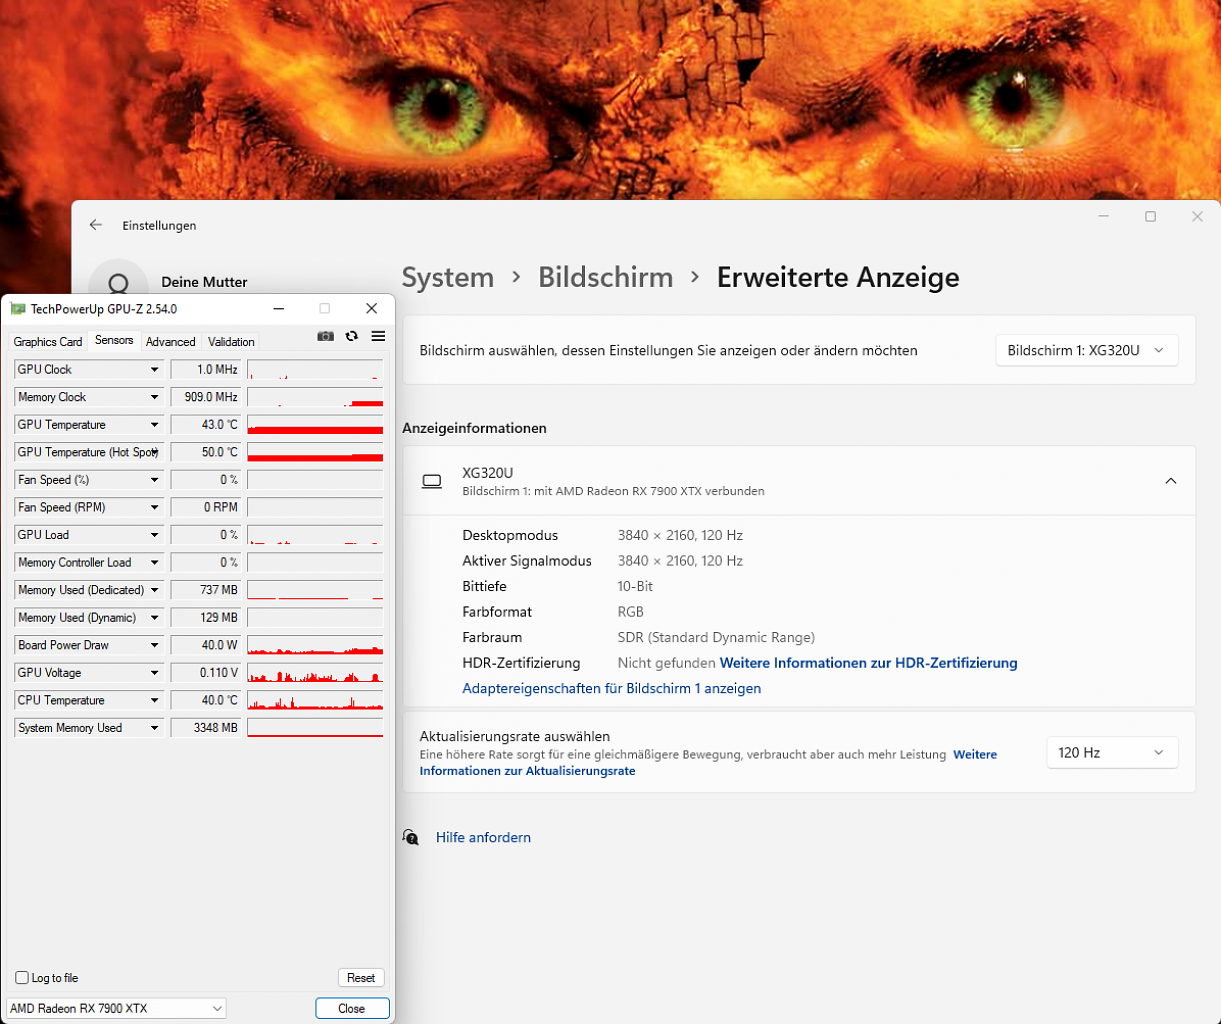Click the GPU Temperature value 43.0 °C
The height and width of the screenshot is (1024, 1221).
207,425
